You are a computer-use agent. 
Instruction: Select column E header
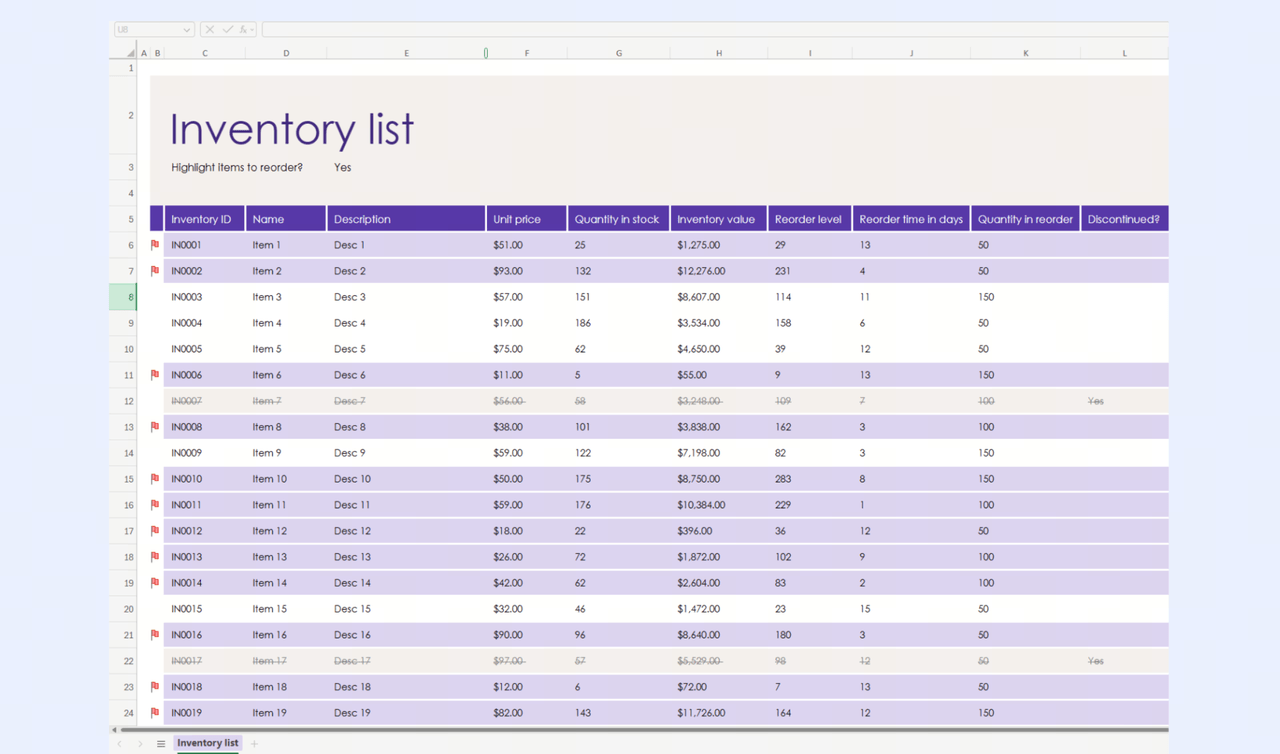(406, 53)
